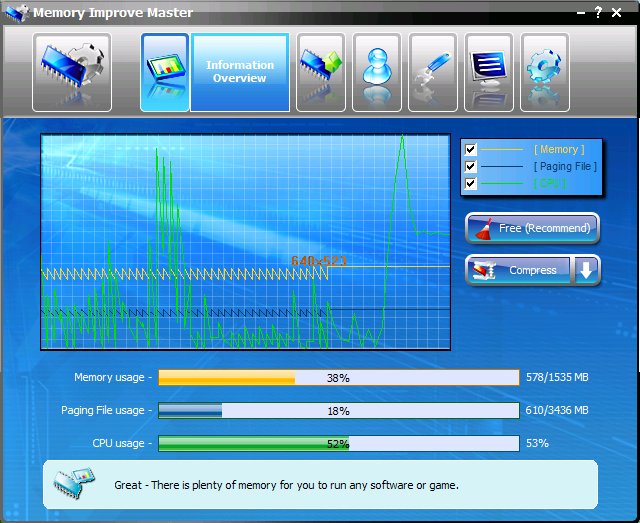Image resolution: width=640 pixels, height=523 pixels.
Task: Click the 'CPU usage -' label
Action: click(x=122, y=443)
